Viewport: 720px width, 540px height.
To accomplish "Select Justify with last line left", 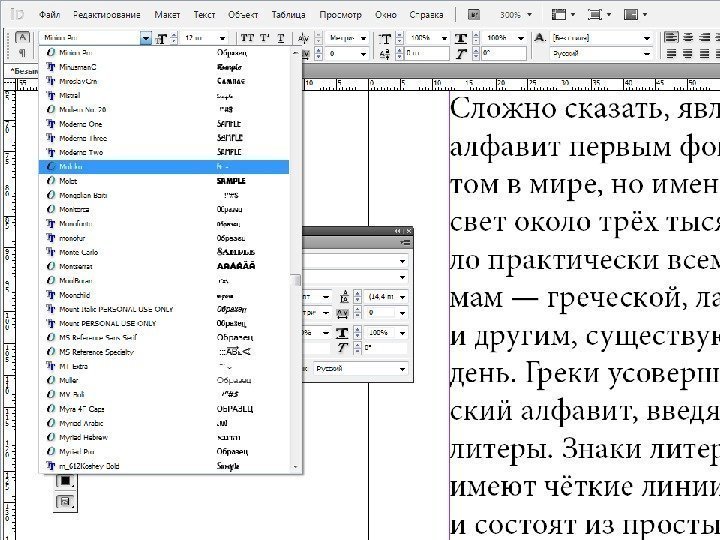I will pyautogui.click(x=671, y=54).
